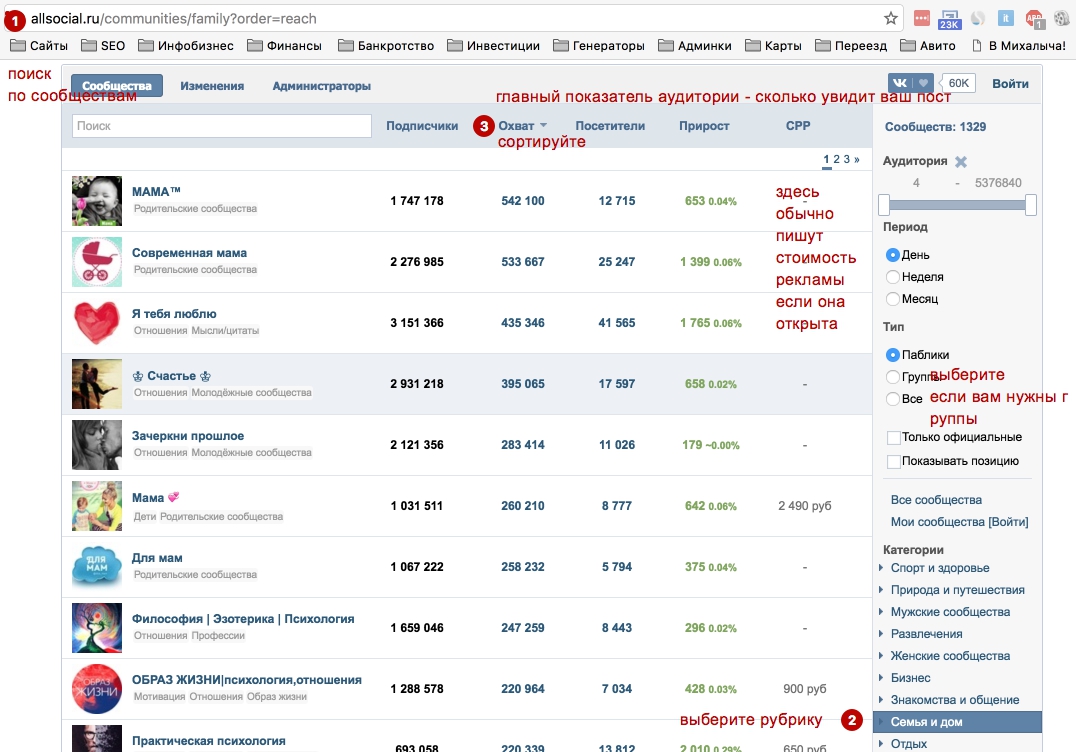Click the left handle of Аудитория slider

(884, 204)
